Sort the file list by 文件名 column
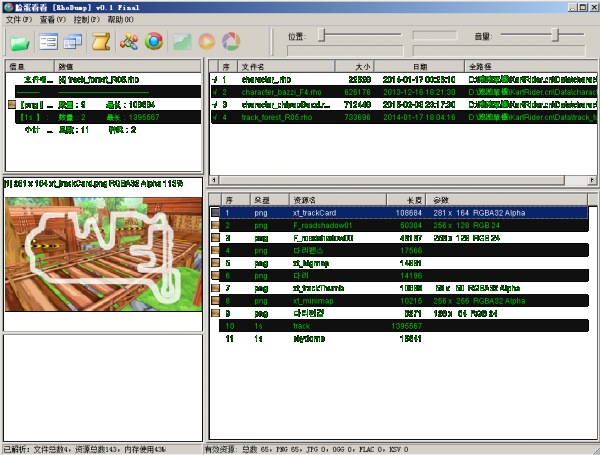600x455 pixels. point(286,67)
